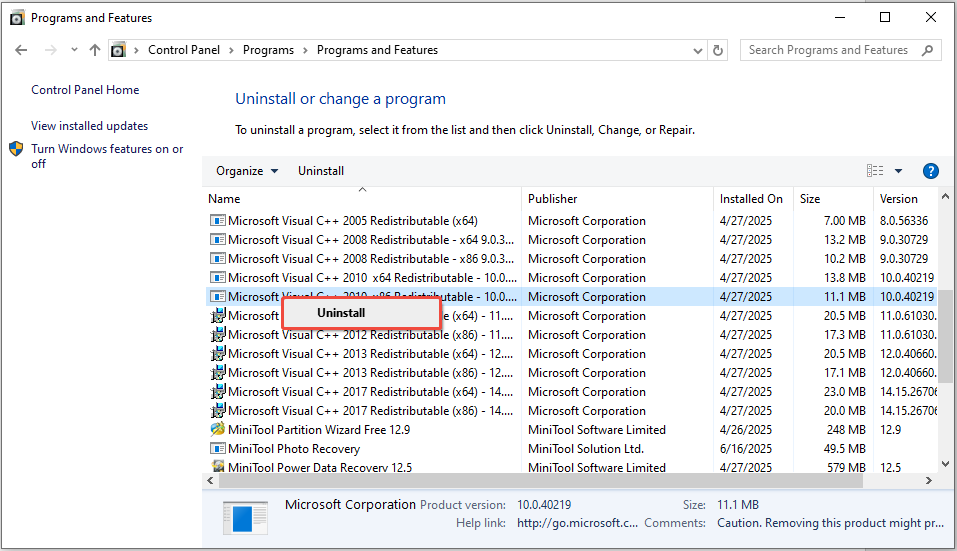Viewport: 957px width, 551px height.
Task: Click the vertical scrollbar thumb
Action: point(945,336)
